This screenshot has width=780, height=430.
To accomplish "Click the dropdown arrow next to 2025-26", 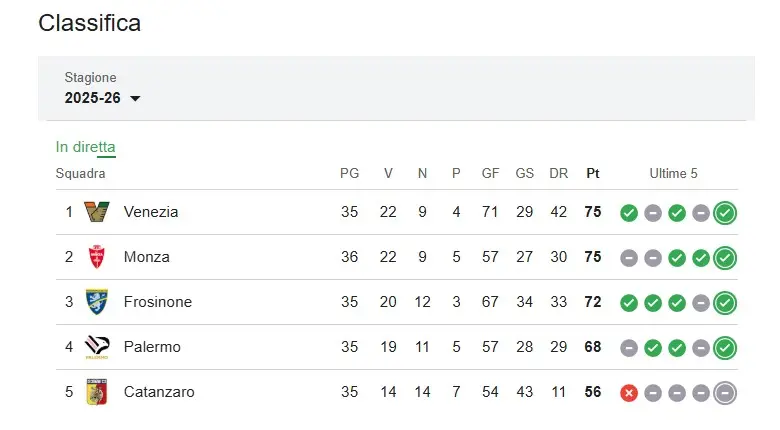I will (135, 99).
